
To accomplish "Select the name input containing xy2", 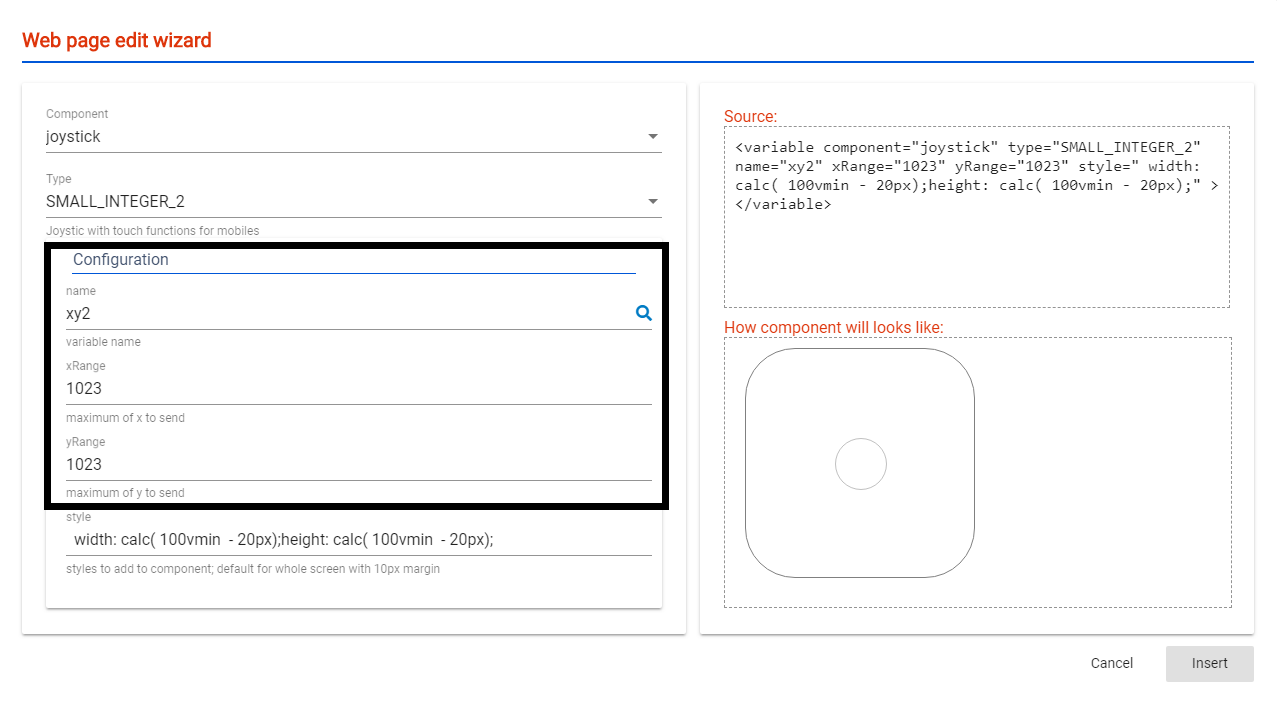I will click(x=300, y=313).
